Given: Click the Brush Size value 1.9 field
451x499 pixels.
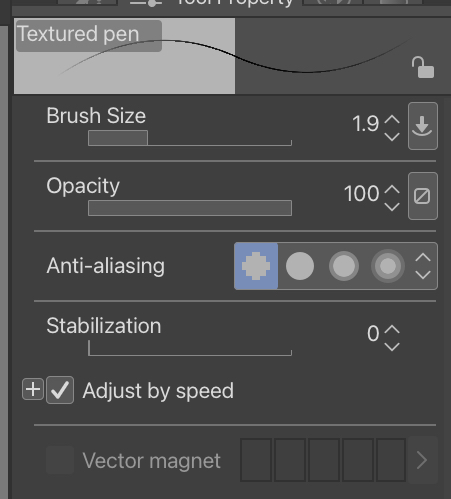Looking at the screenshot, I should coord(366,124).
